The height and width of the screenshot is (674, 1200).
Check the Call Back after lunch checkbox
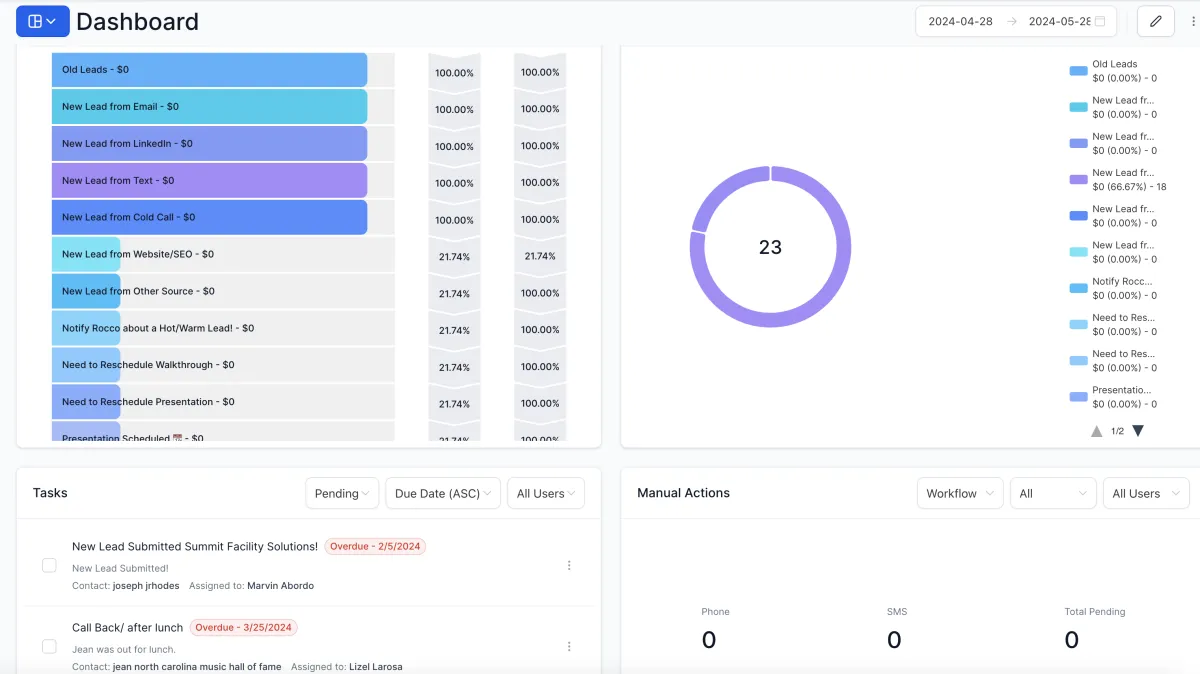click(49, 647)
